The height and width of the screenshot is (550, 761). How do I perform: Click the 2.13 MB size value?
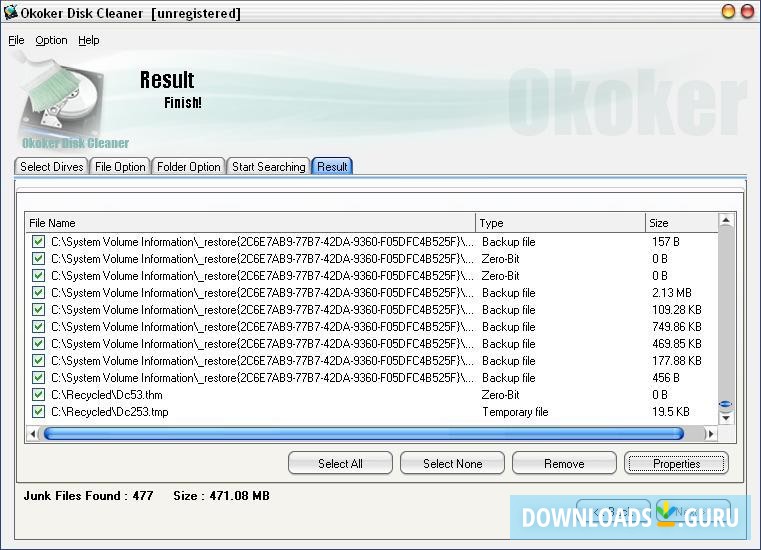(672, 293)
